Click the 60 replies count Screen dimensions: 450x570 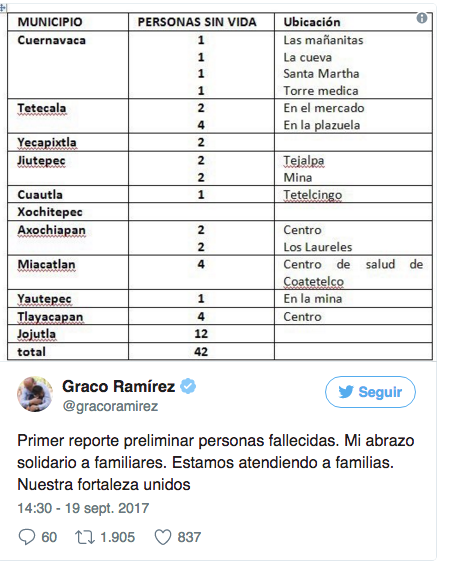49,537
